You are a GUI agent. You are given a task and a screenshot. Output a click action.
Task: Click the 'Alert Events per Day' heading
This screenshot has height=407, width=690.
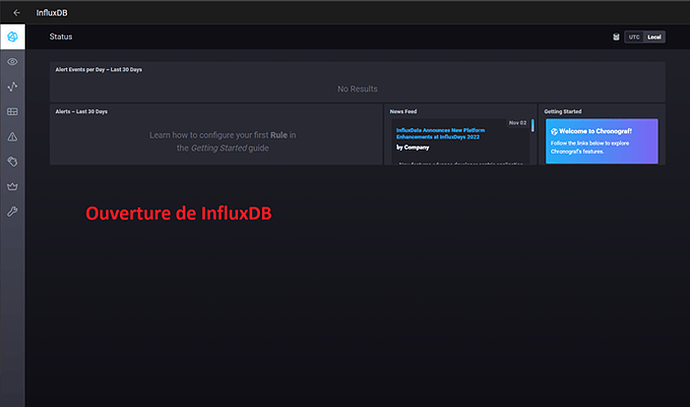tap(99, 70)
